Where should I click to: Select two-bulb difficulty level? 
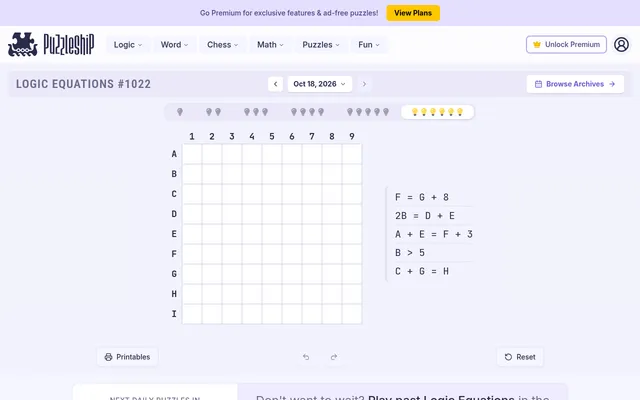pos(213,112)
